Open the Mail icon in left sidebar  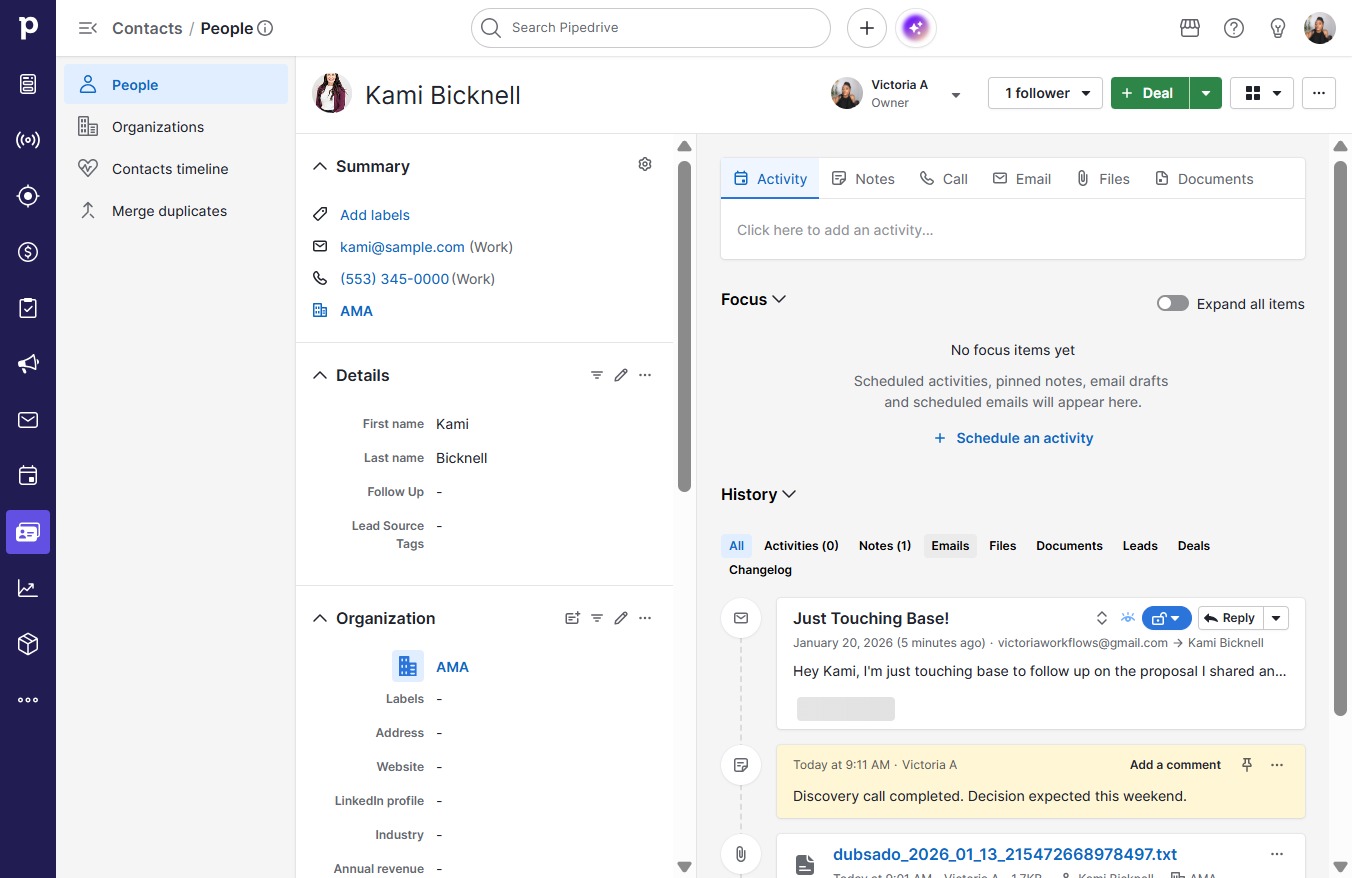point(28,420)
